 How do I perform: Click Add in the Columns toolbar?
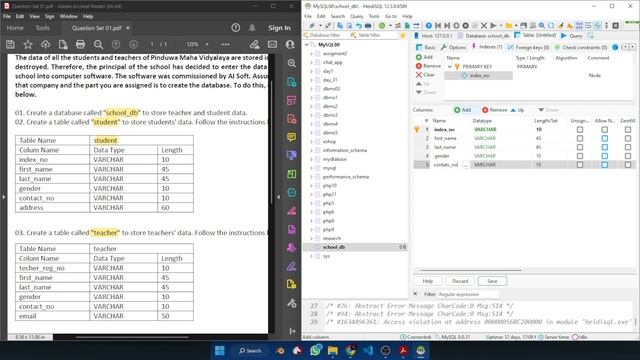(462, 110)
